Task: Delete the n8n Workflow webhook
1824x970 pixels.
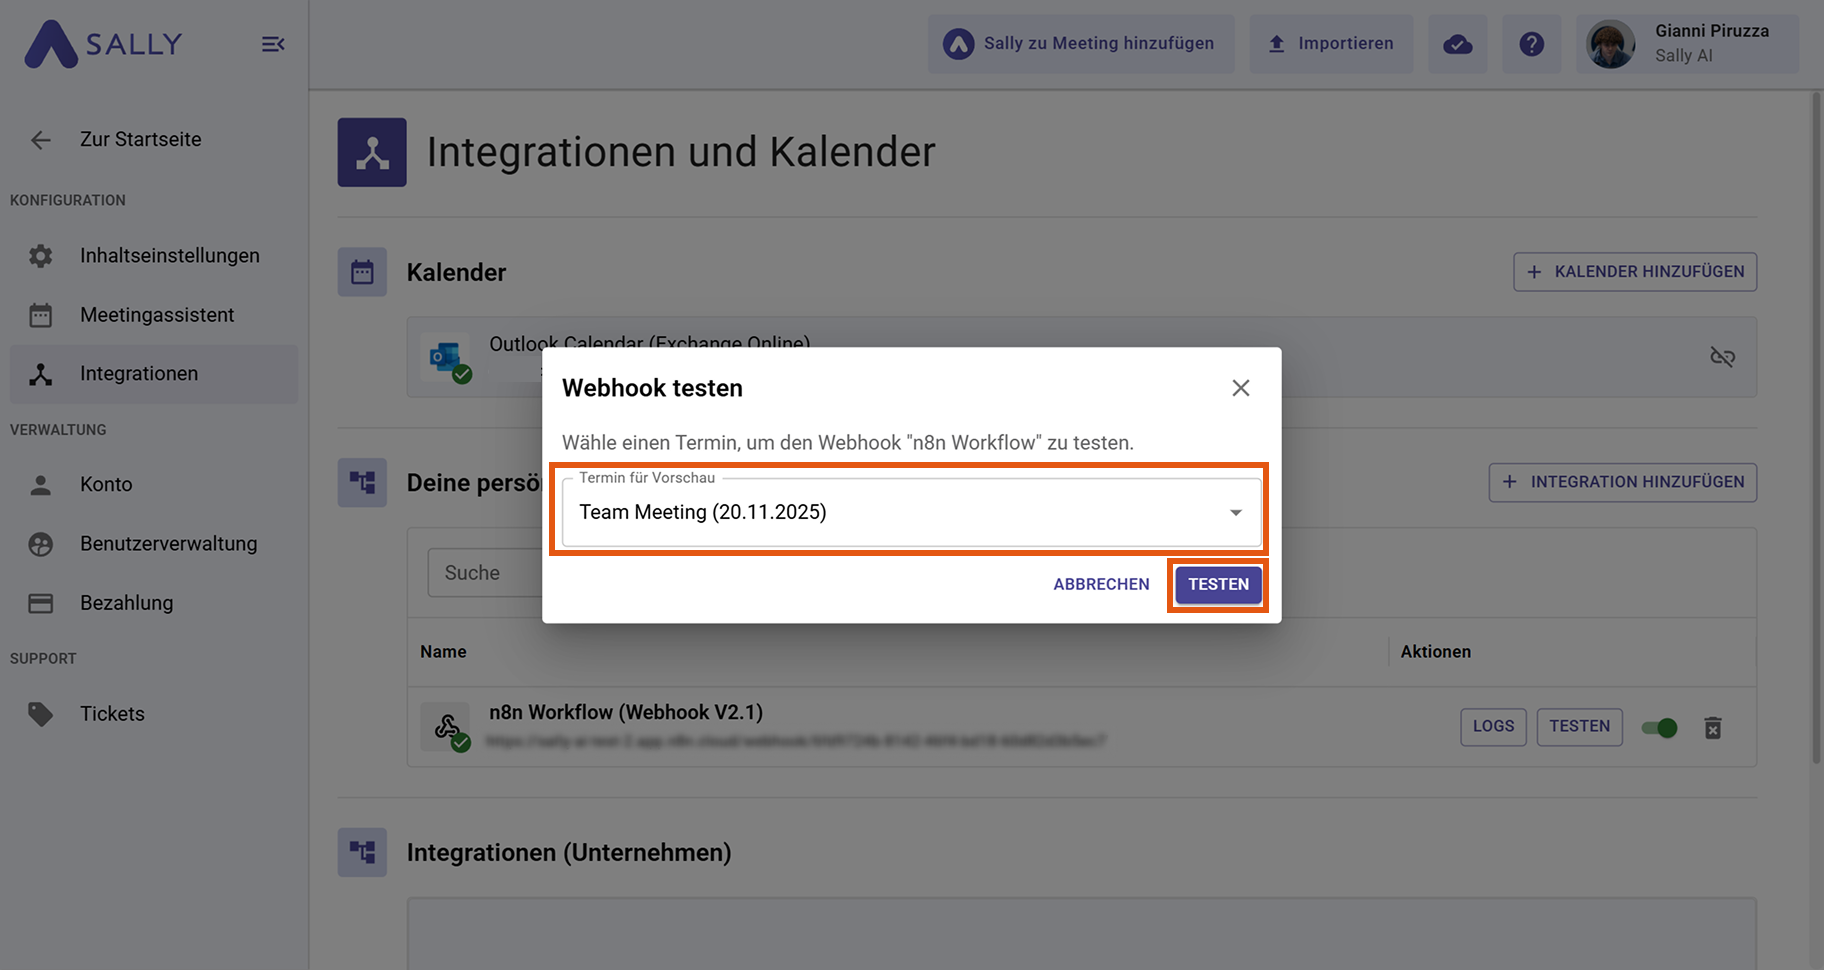Action: 1712,728
